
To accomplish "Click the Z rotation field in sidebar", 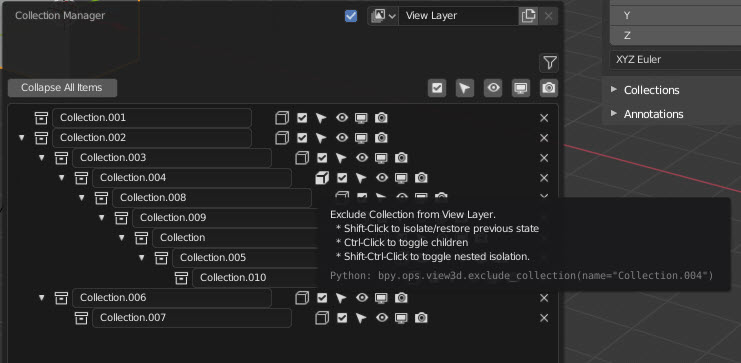I will (x=675, y=35).
